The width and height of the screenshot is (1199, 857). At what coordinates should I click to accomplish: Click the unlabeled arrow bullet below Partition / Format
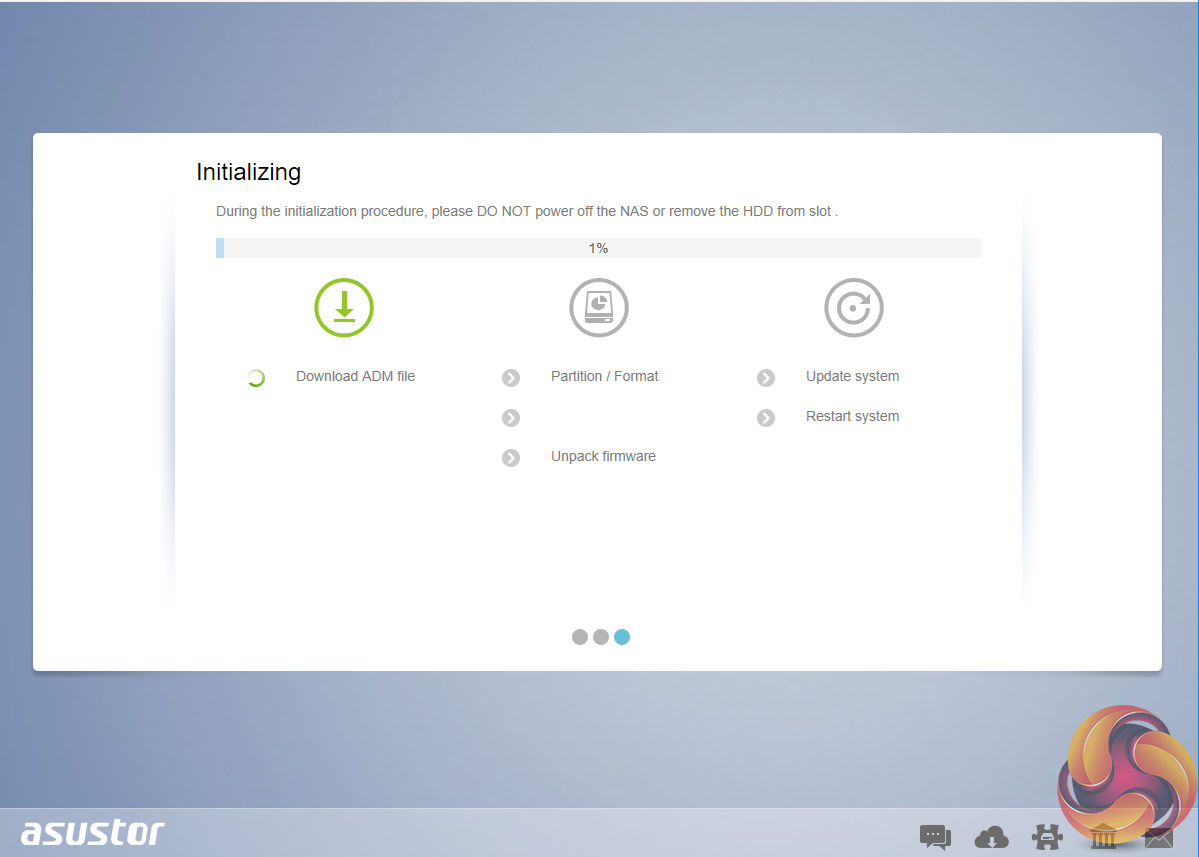(511, 417)
